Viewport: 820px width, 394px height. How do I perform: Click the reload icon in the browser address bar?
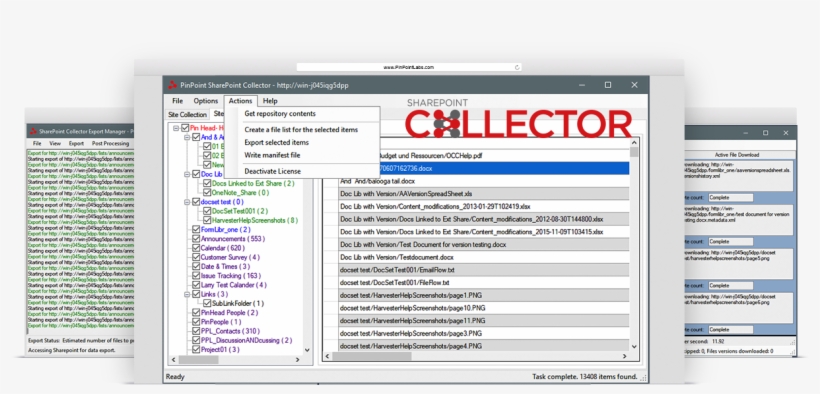coord(517,67)
